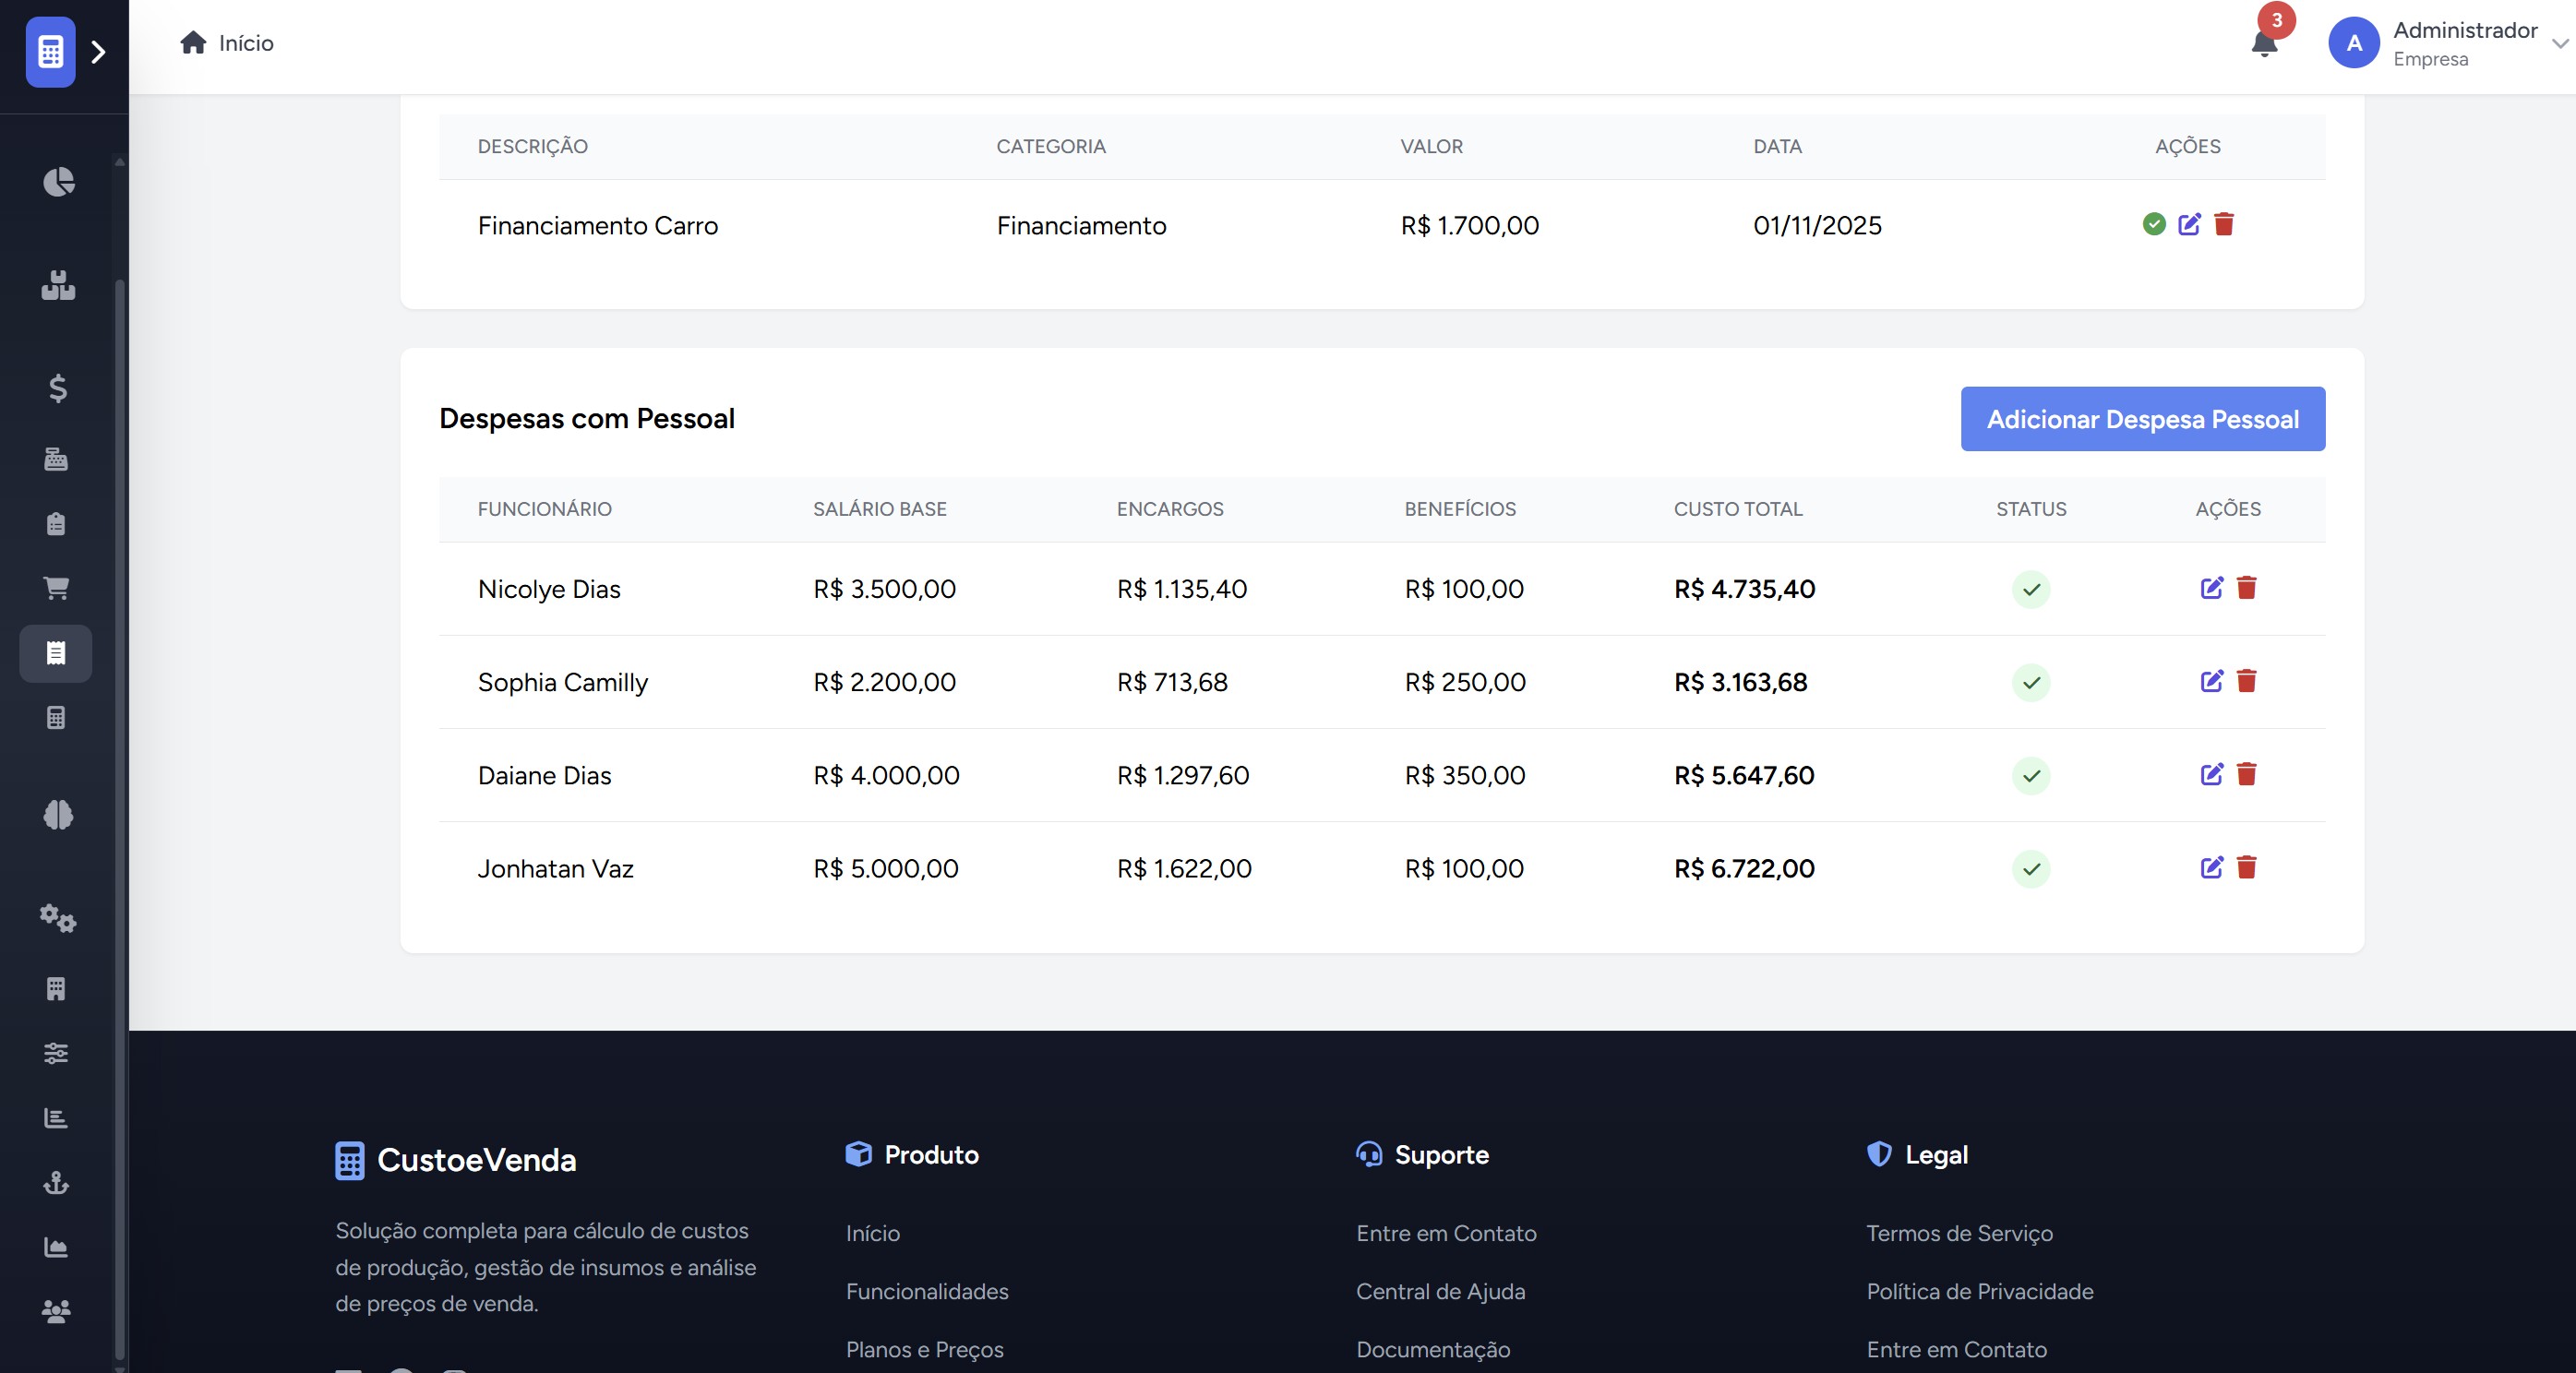The width and height of the screenshot is (2576, 1373).
Task: Open the gears settings sidebar icon
Action: tap(58, 918)
